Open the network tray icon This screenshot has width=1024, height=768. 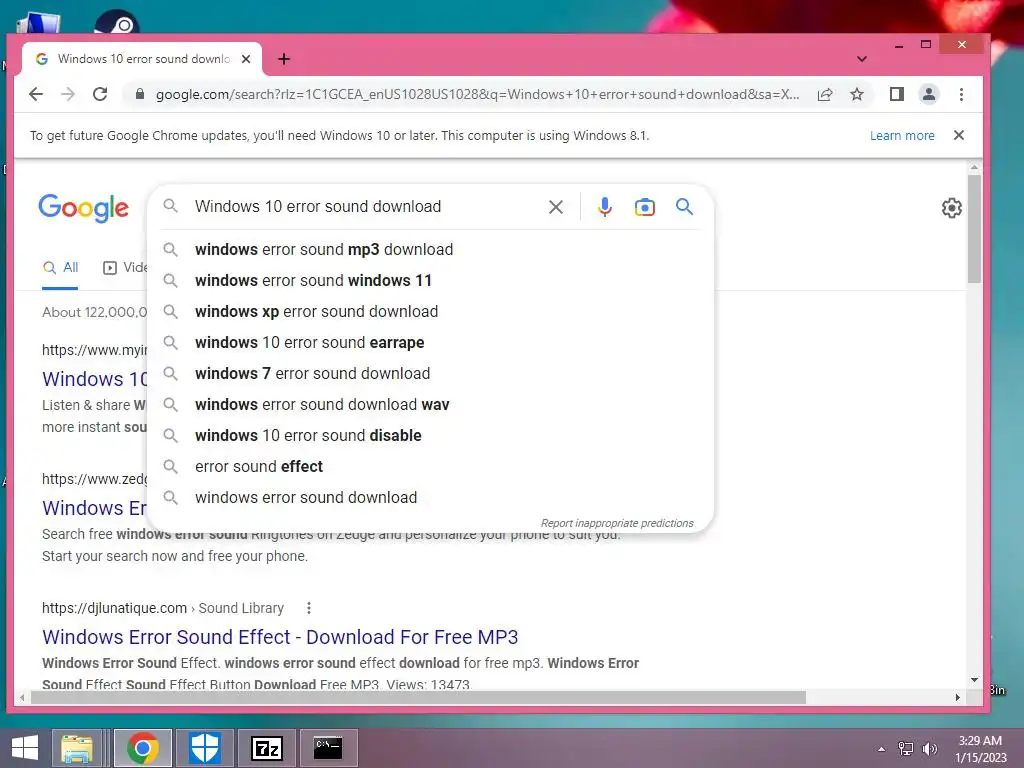click(906, 749)
